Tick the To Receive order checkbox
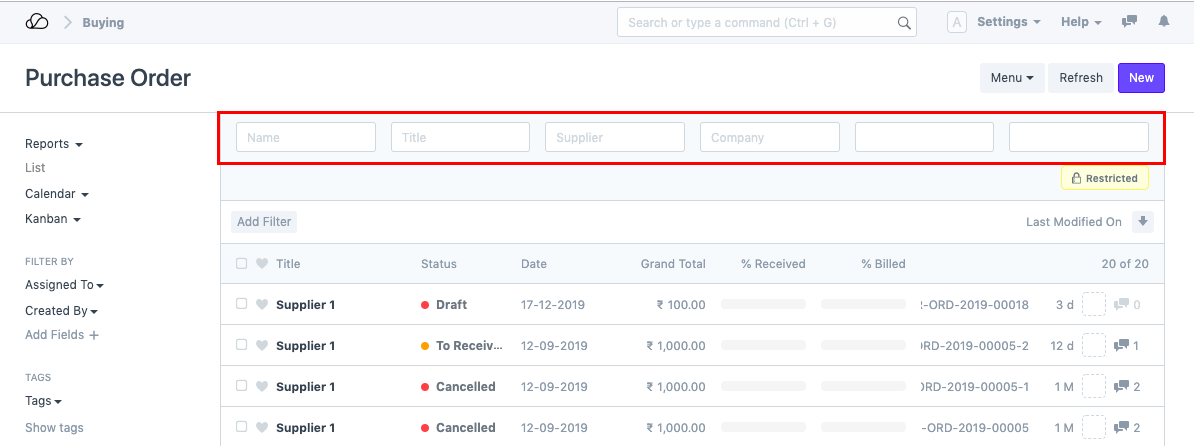 click(x=241, y=345)
